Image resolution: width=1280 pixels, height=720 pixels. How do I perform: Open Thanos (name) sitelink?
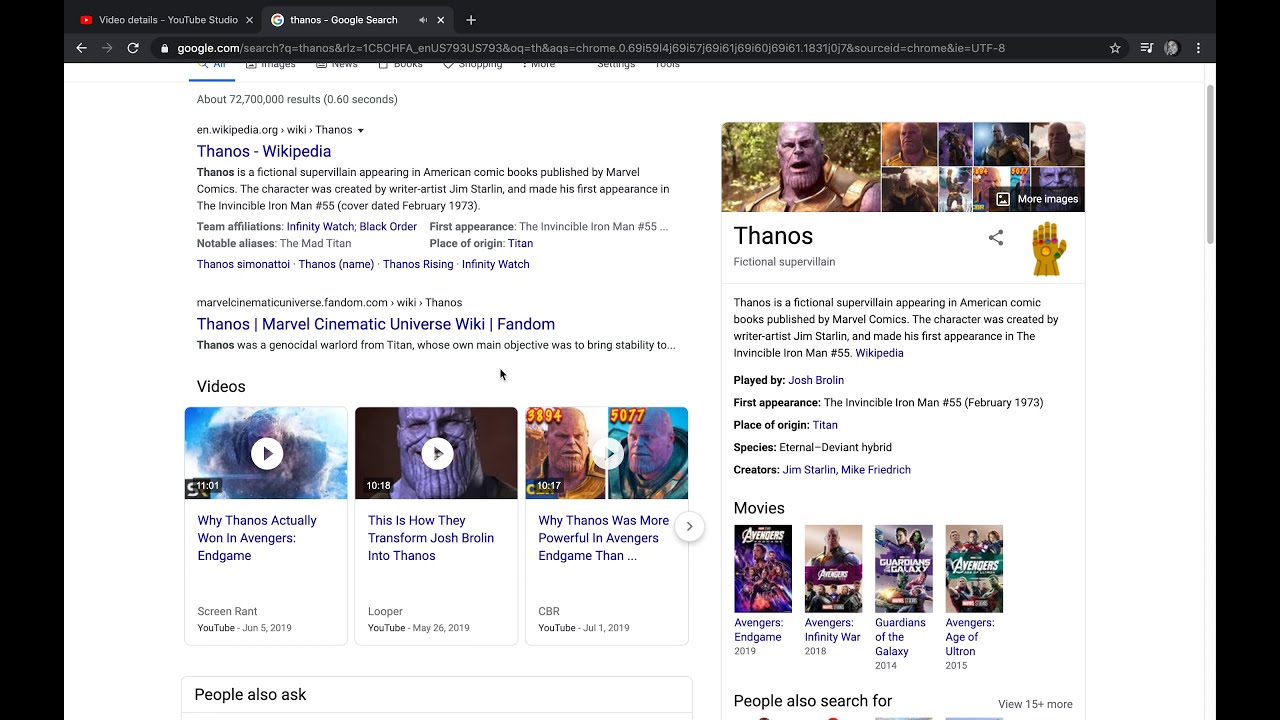point(336,264)
